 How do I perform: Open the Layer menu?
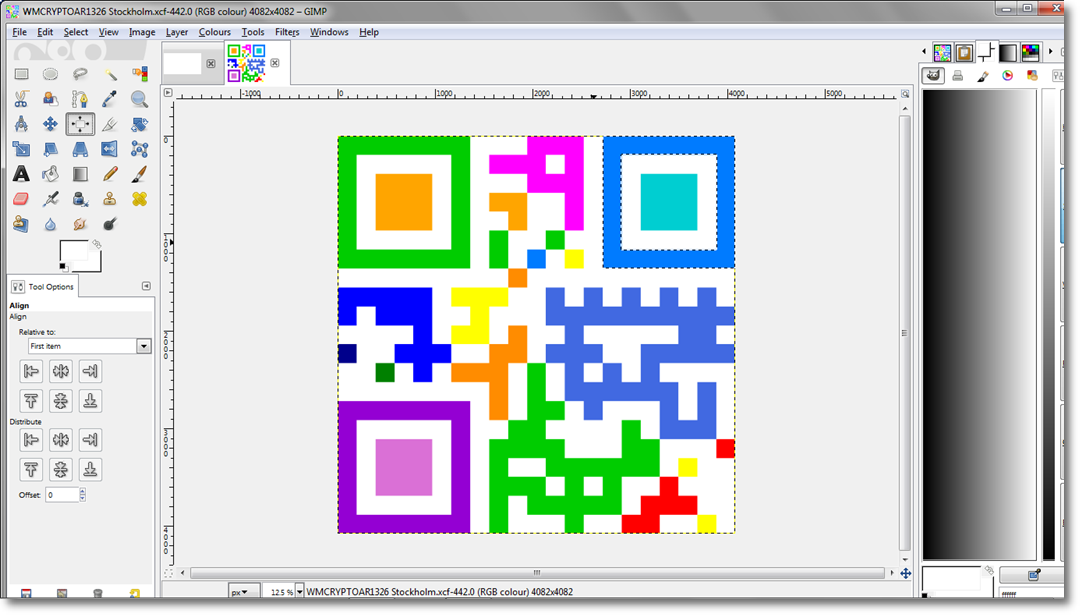(176, 32)
